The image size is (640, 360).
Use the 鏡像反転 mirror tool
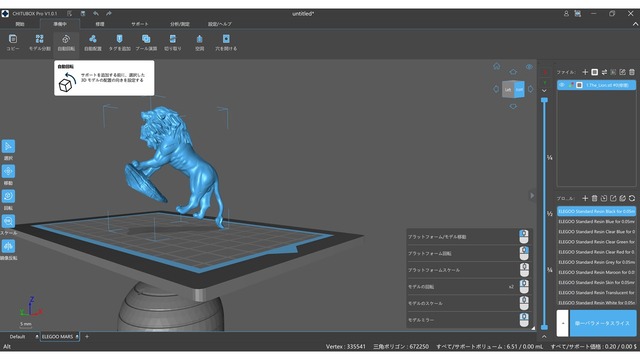[x=8, y=247]
